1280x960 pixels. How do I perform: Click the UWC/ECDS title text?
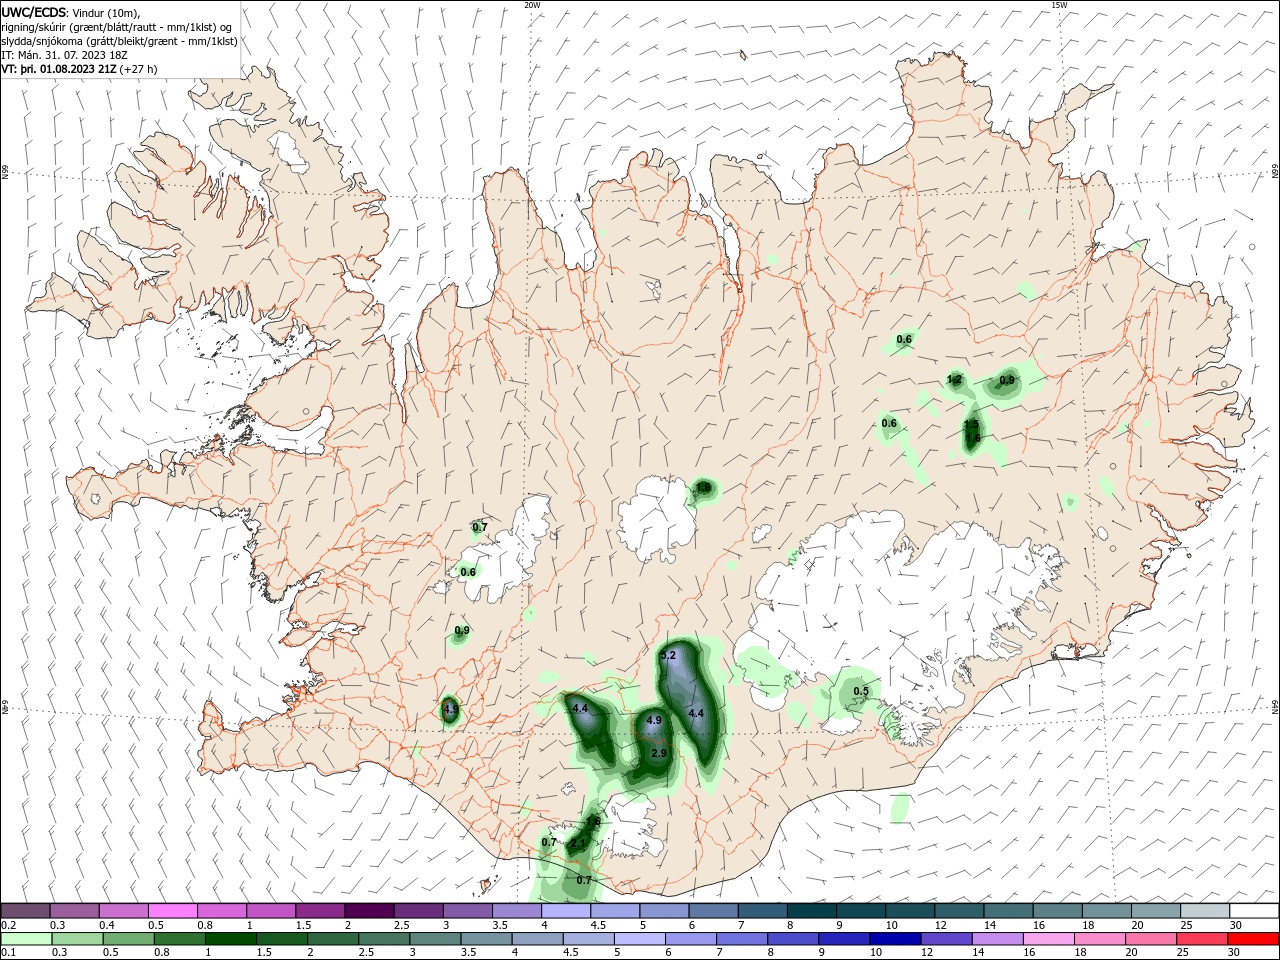[x=34, y=12]
